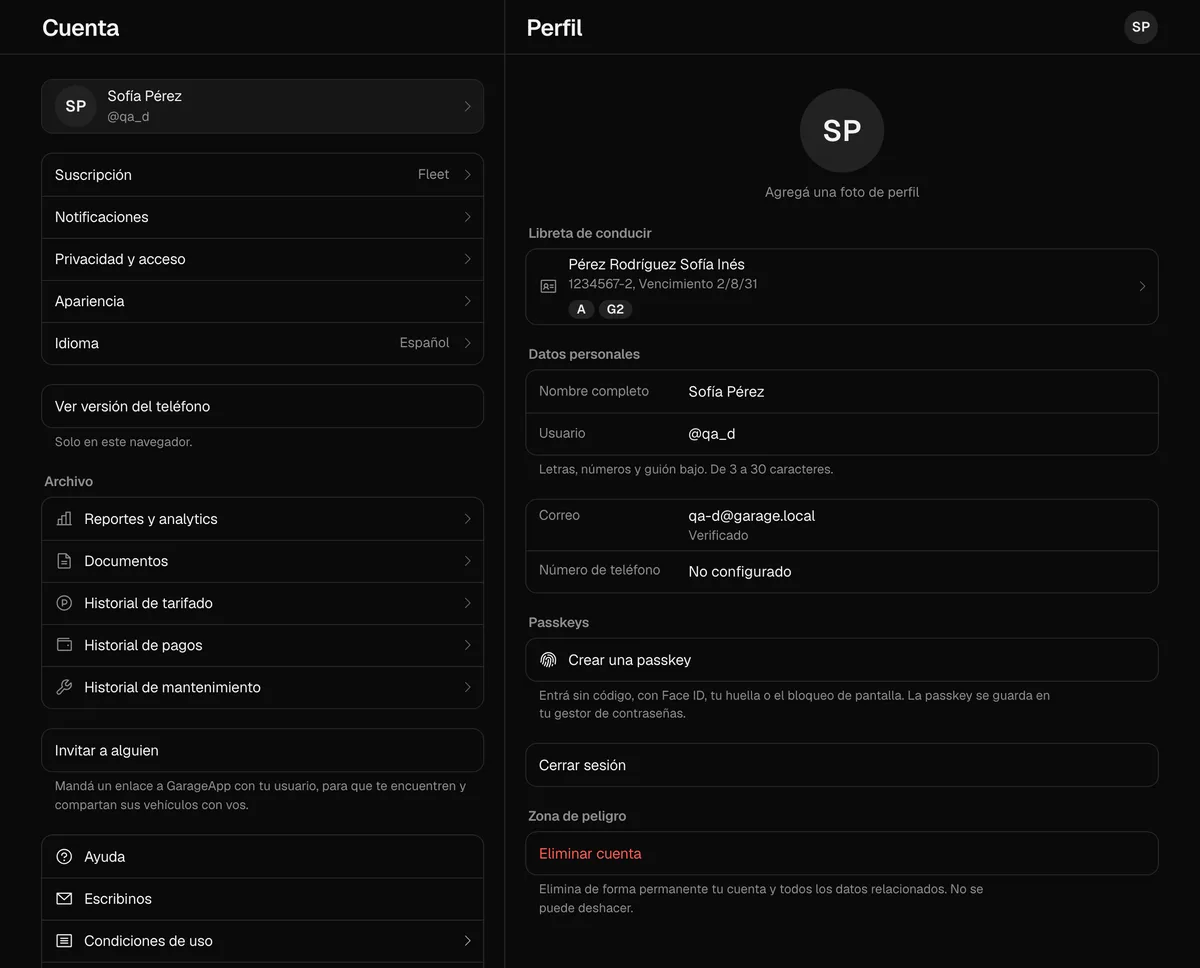This screenshot has height=968, width=1200.
Task: Open the Ayuda entry
Action: 262,857
